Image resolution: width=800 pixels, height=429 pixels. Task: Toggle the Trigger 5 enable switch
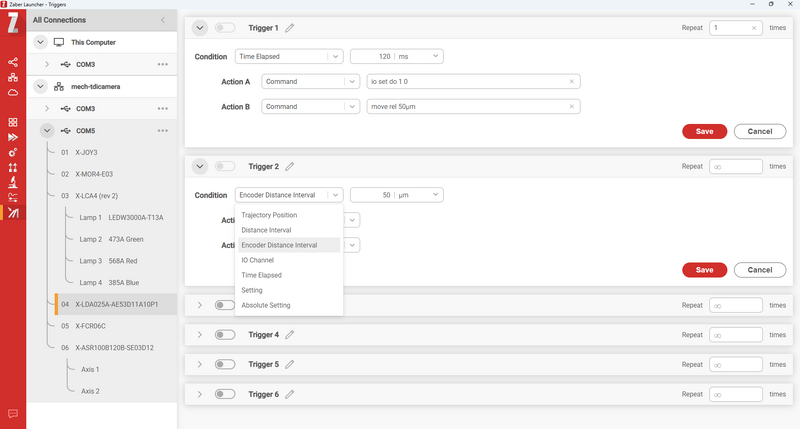point(224,364)
